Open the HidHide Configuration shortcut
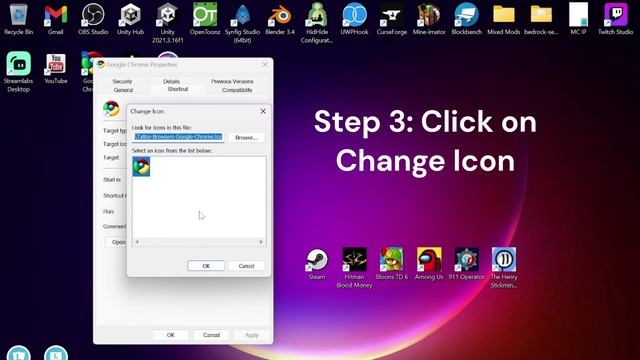Viewport: 640px width, 360px height. [317, 23]
